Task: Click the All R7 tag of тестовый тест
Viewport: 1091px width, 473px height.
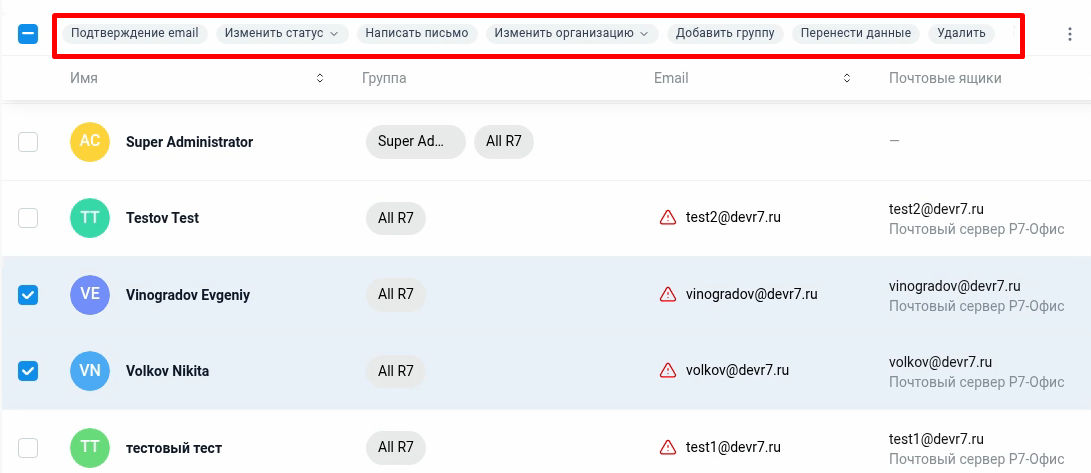Action: point(396,447)
